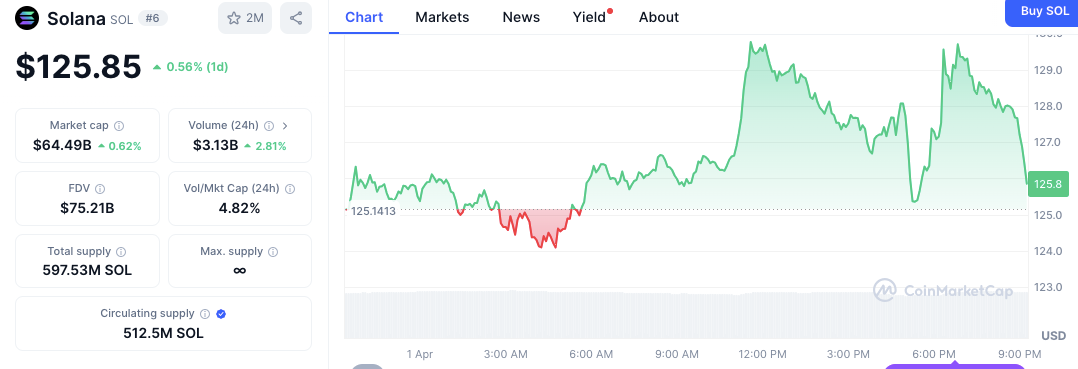Click the Volume (24h) info icon
This screenshot has height=369, width=1078.
[x=270, y=126]
